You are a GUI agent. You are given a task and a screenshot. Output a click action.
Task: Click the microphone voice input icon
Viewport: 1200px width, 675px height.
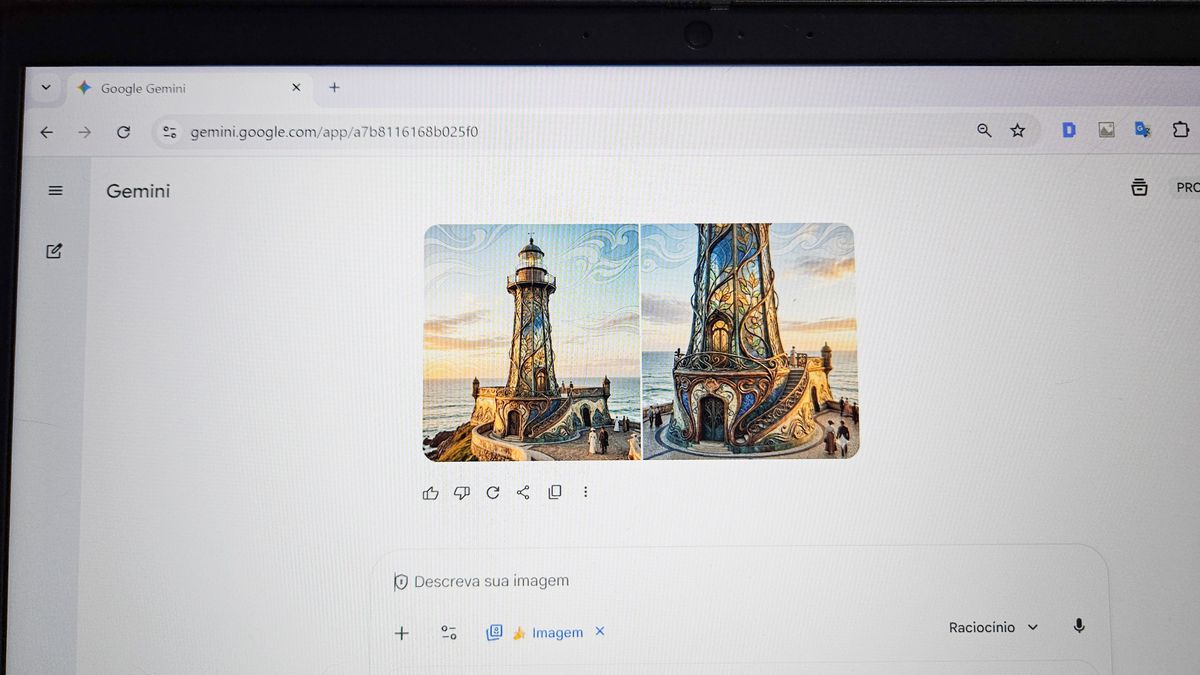pos(1079,627)
